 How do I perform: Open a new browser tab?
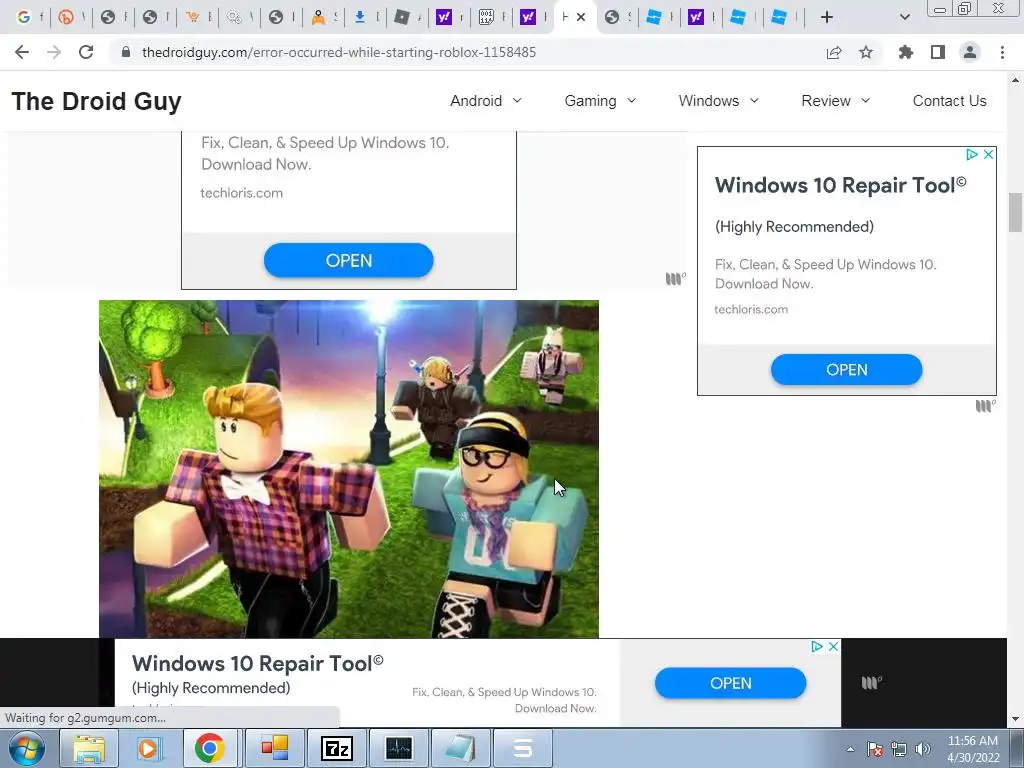827,17
